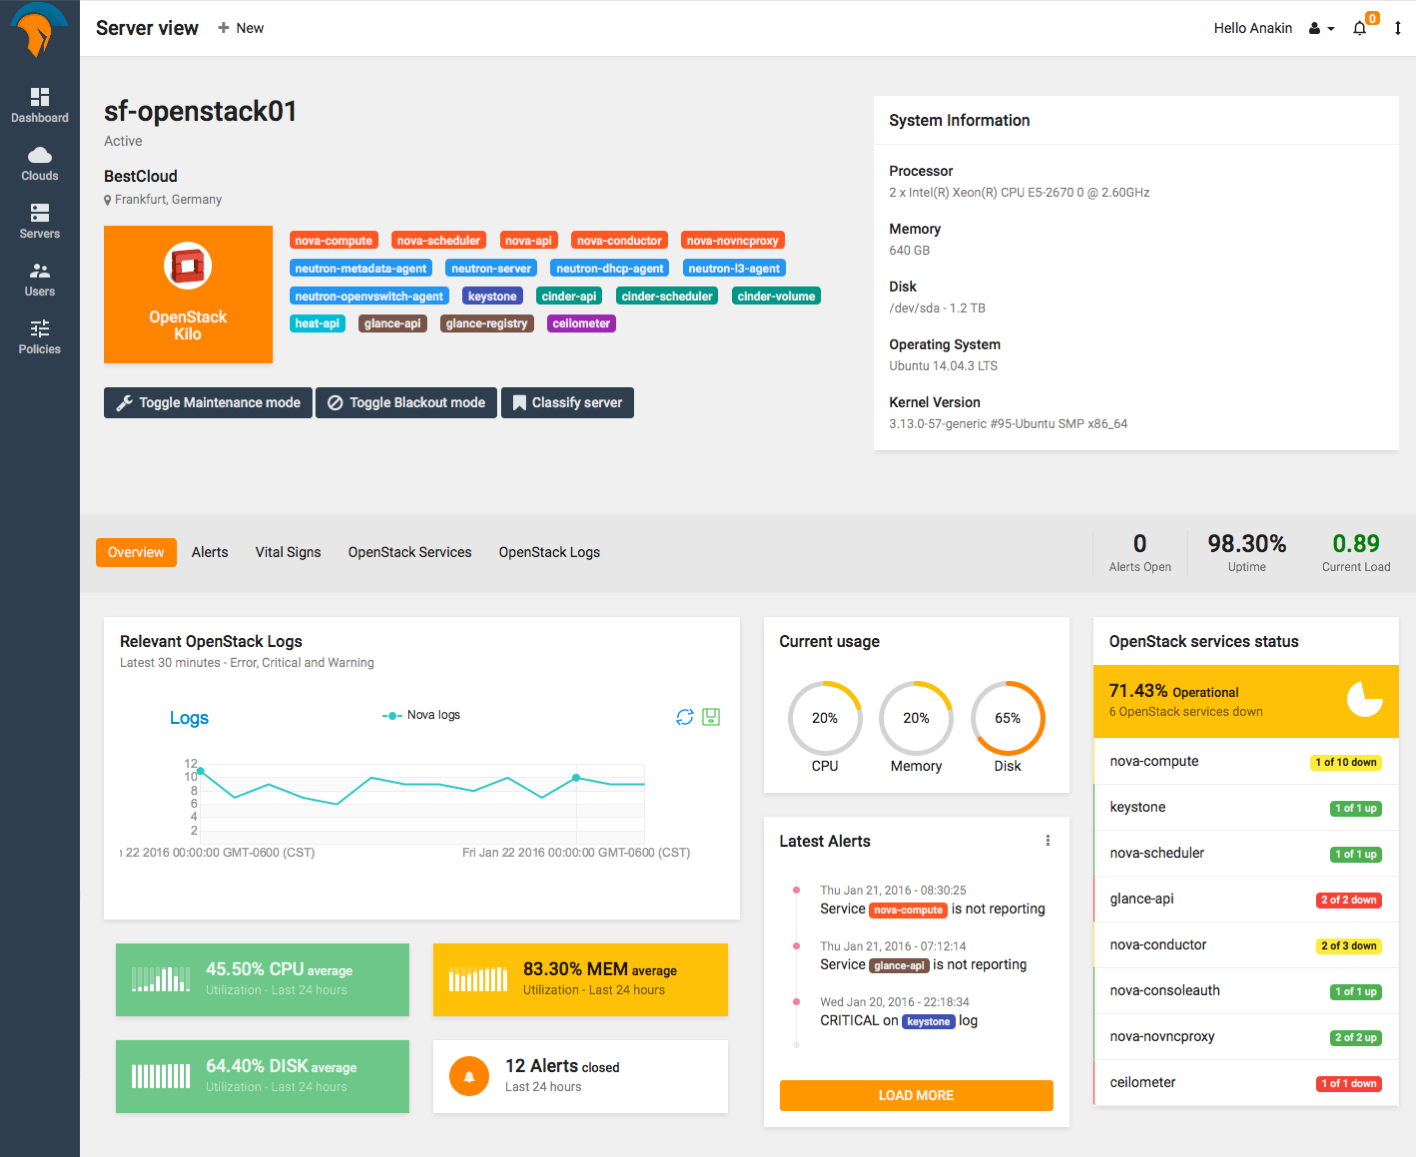Image resolution: width=1416 pixels, height=1157 pixels.
Task: Select the glance-api status row
Action: pyautogui.click(x=1246, y=899)
